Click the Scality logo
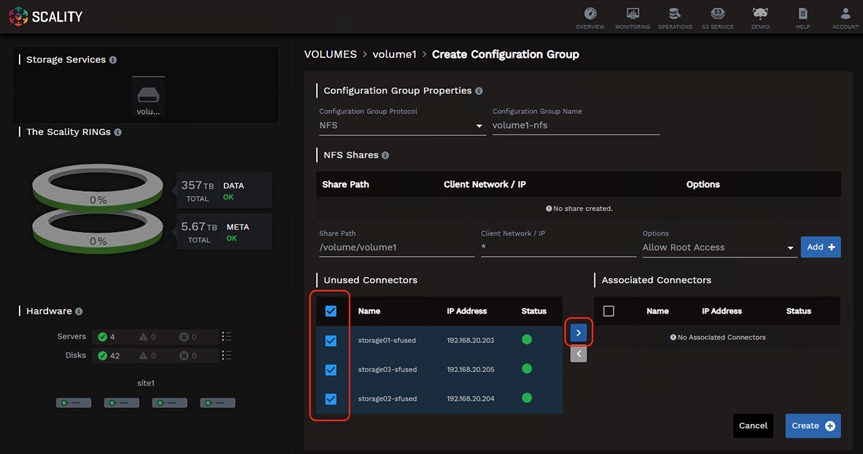The width and height of the screenshot is (863, 454). point(46,17)
